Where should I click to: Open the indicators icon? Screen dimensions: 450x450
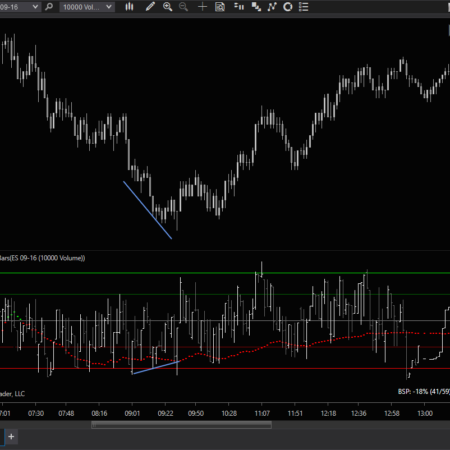[x=272, y=7]
